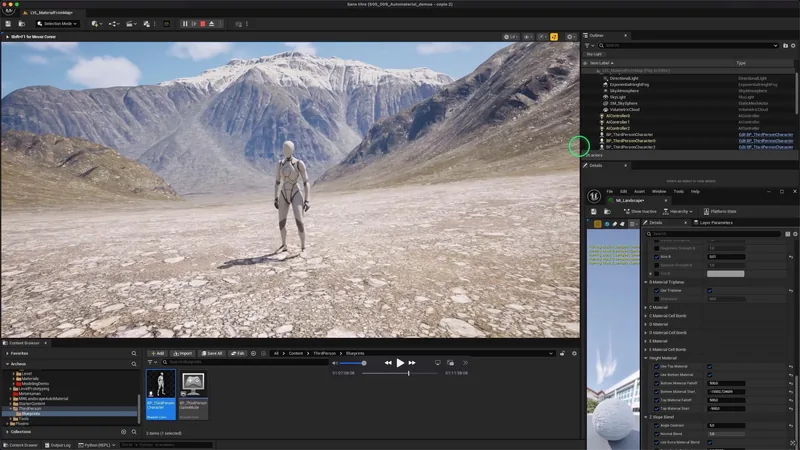Toggle the Content Browser lock icon
The width and height of the screenshot is (800, 450).
pos(562,353)
